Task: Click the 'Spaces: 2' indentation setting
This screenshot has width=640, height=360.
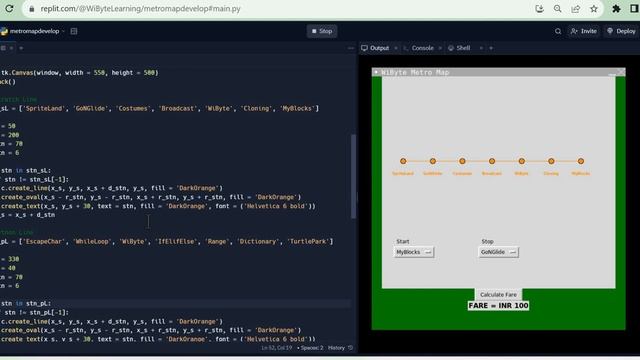Action: (x=312, y=348)
